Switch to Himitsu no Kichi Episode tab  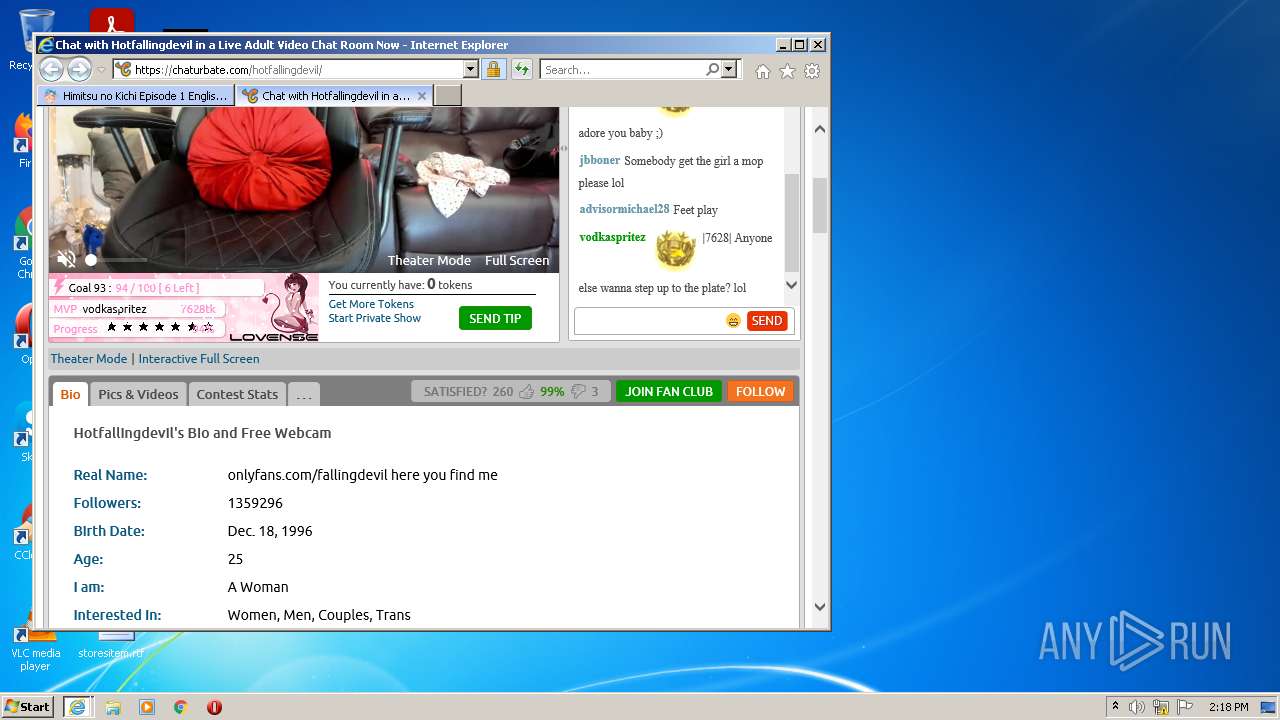tap(135, 96)
